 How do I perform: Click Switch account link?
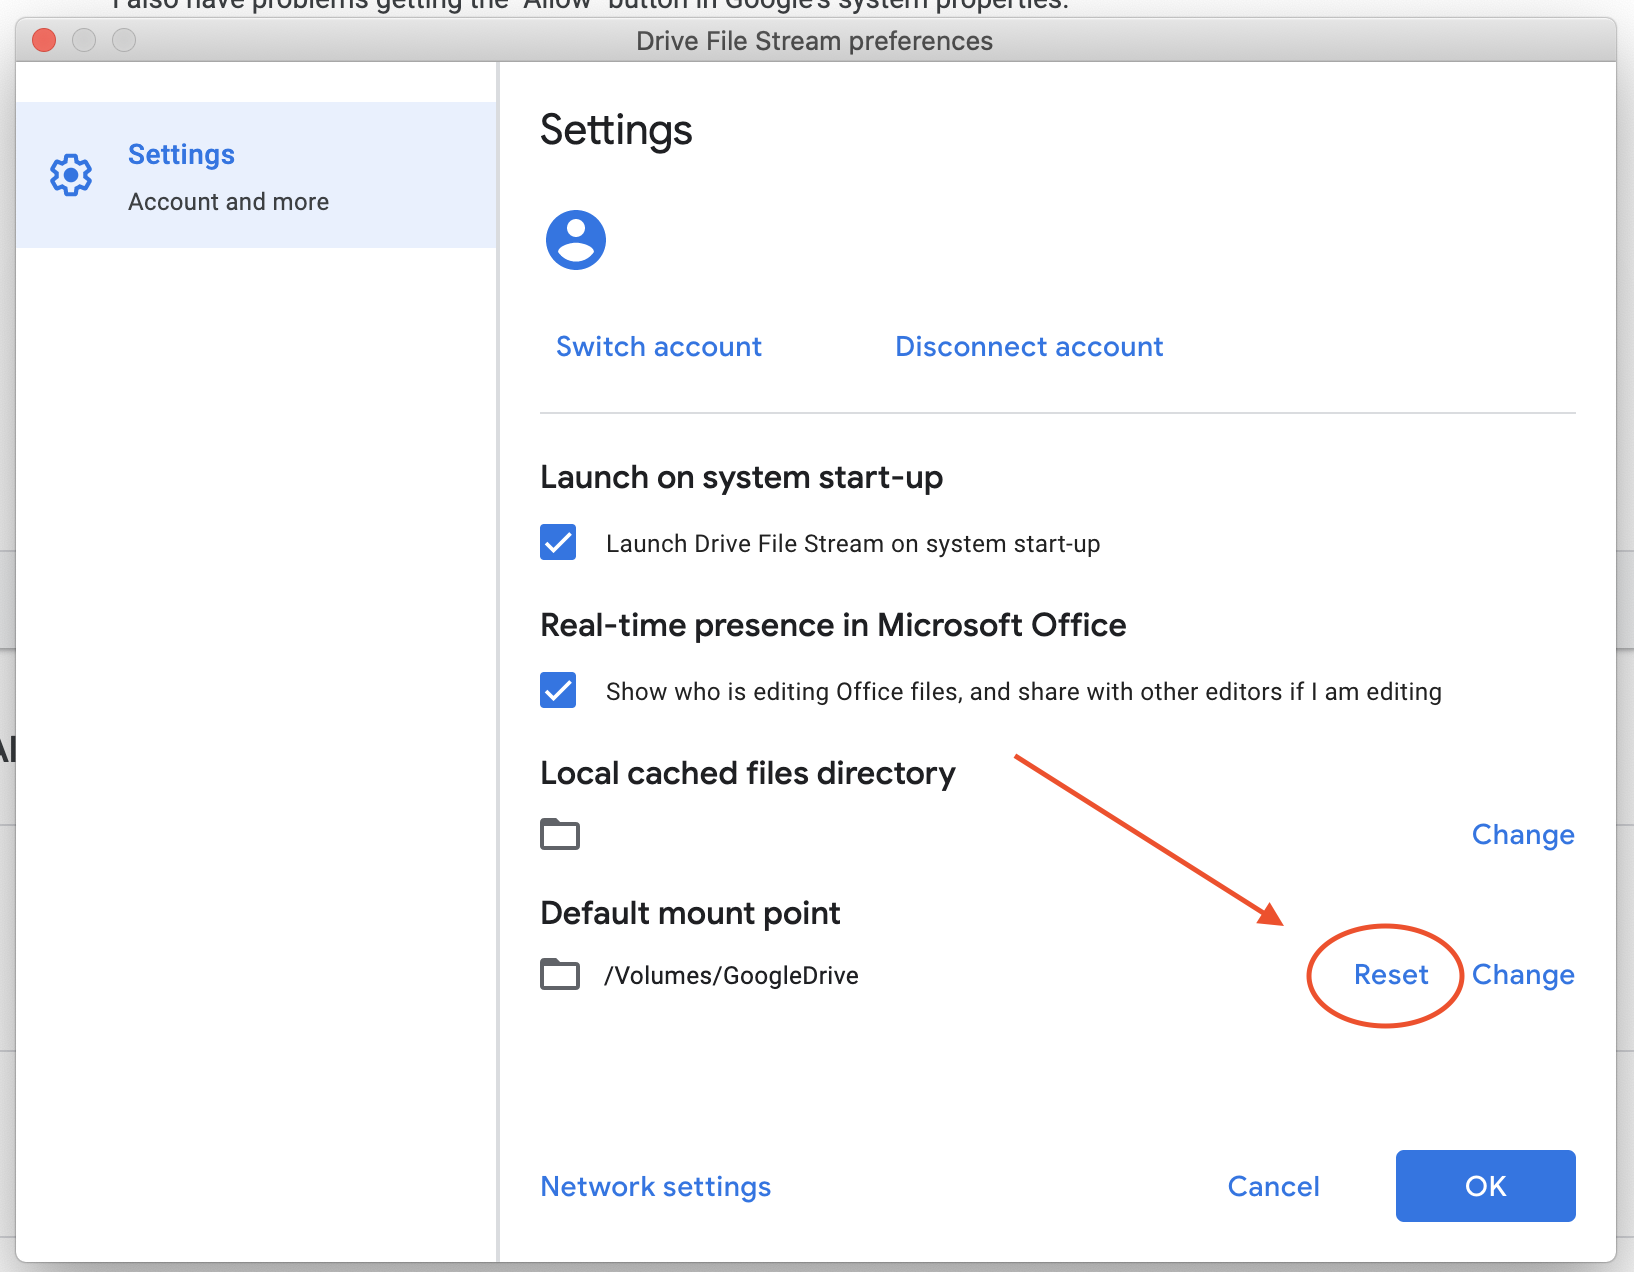(x=659, y=346)
